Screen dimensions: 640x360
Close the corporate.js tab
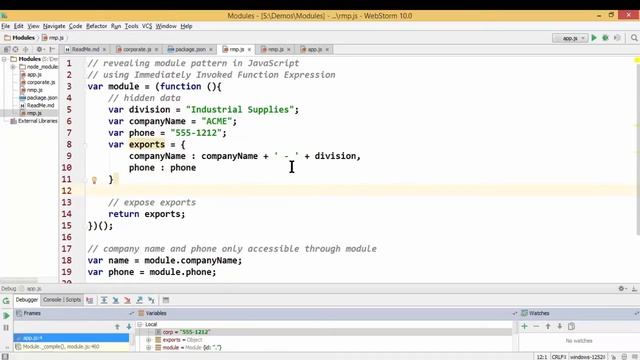click(x=156, y=50)
